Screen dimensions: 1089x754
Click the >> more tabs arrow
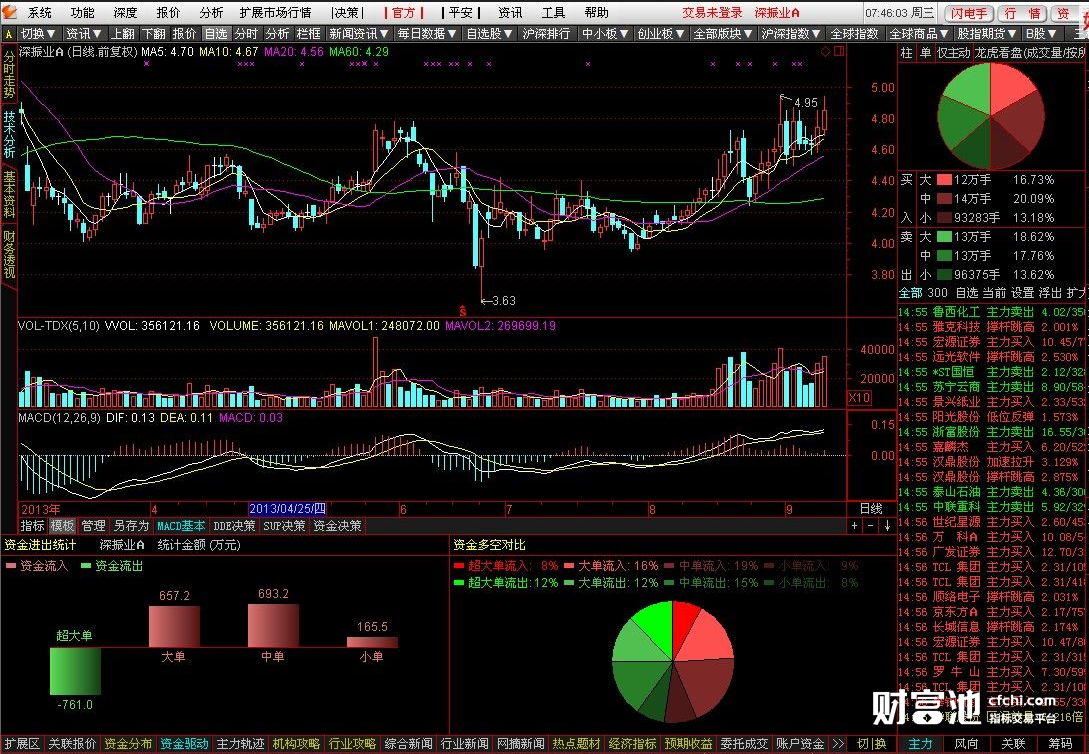[x=838, y=744]
